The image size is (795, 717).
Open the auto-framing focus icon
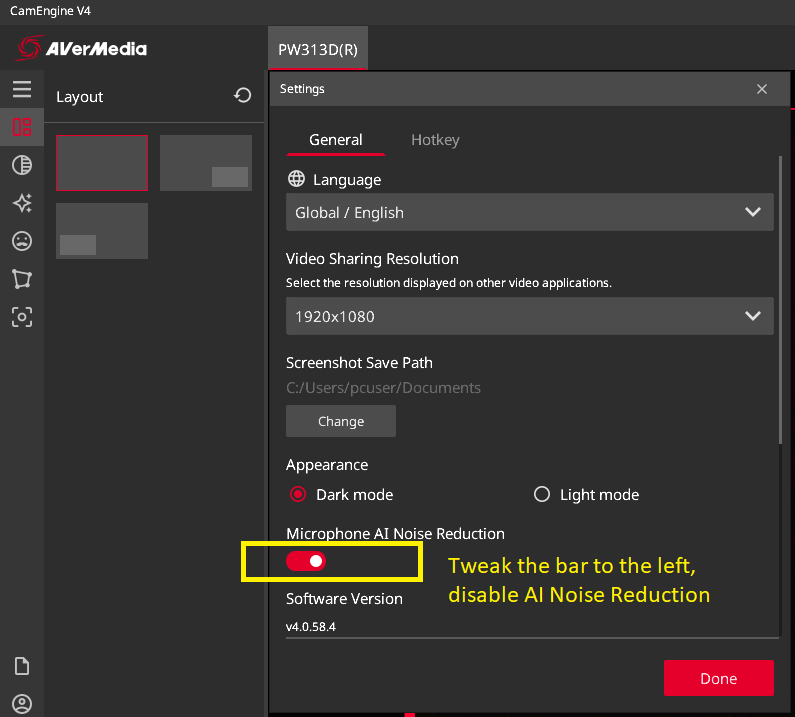coord(22,317)
